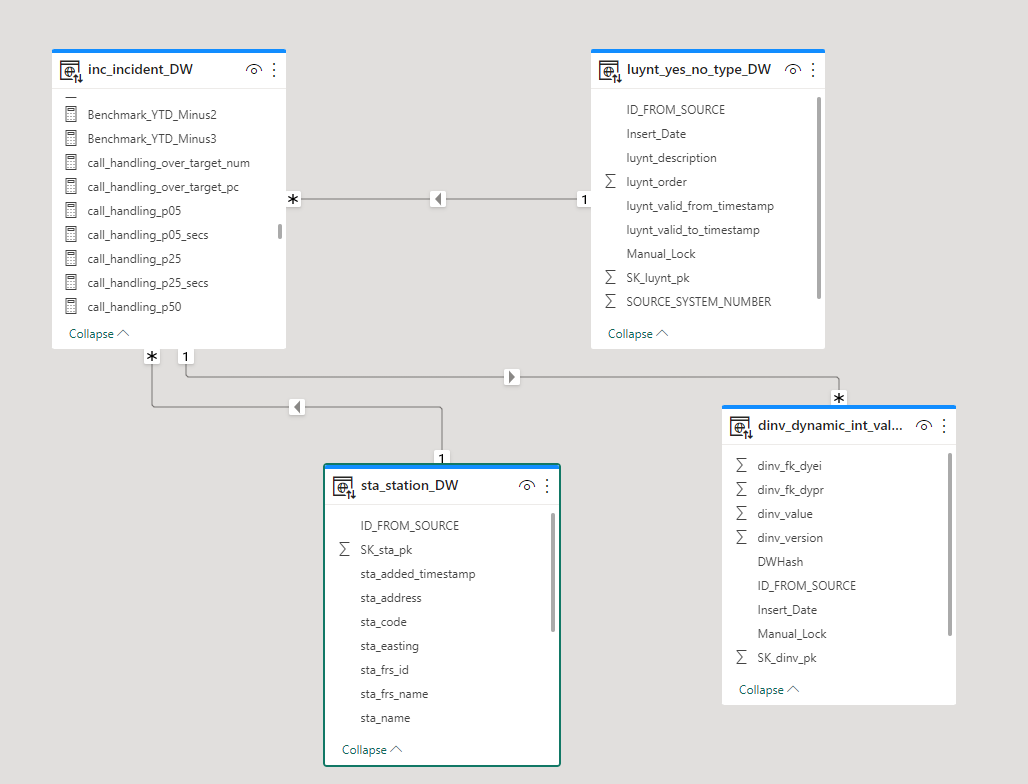Toggle visibility of sta_station_DW table
The image size is (1028, 784).
point(526,486)
